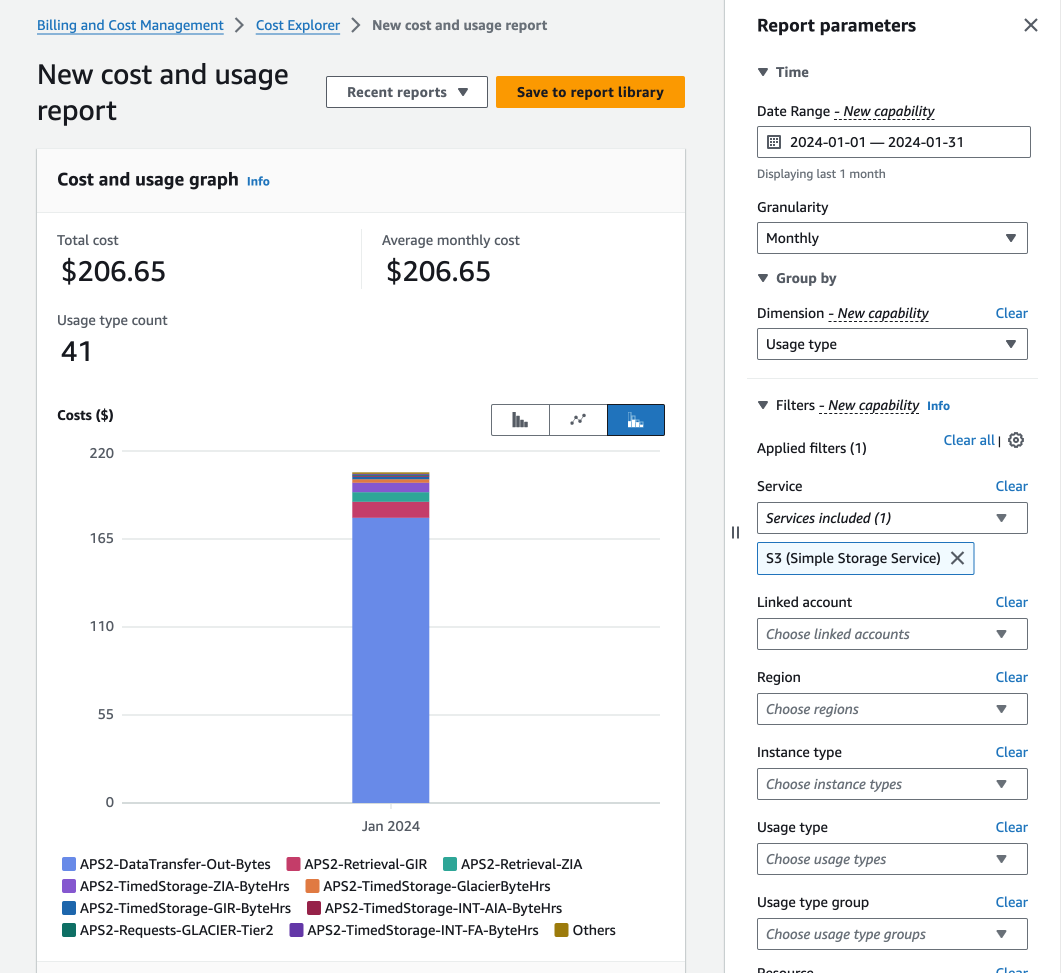Collapse the Group by section
The width and height of the screenshot is (1061, 973).
pos(763,278)
